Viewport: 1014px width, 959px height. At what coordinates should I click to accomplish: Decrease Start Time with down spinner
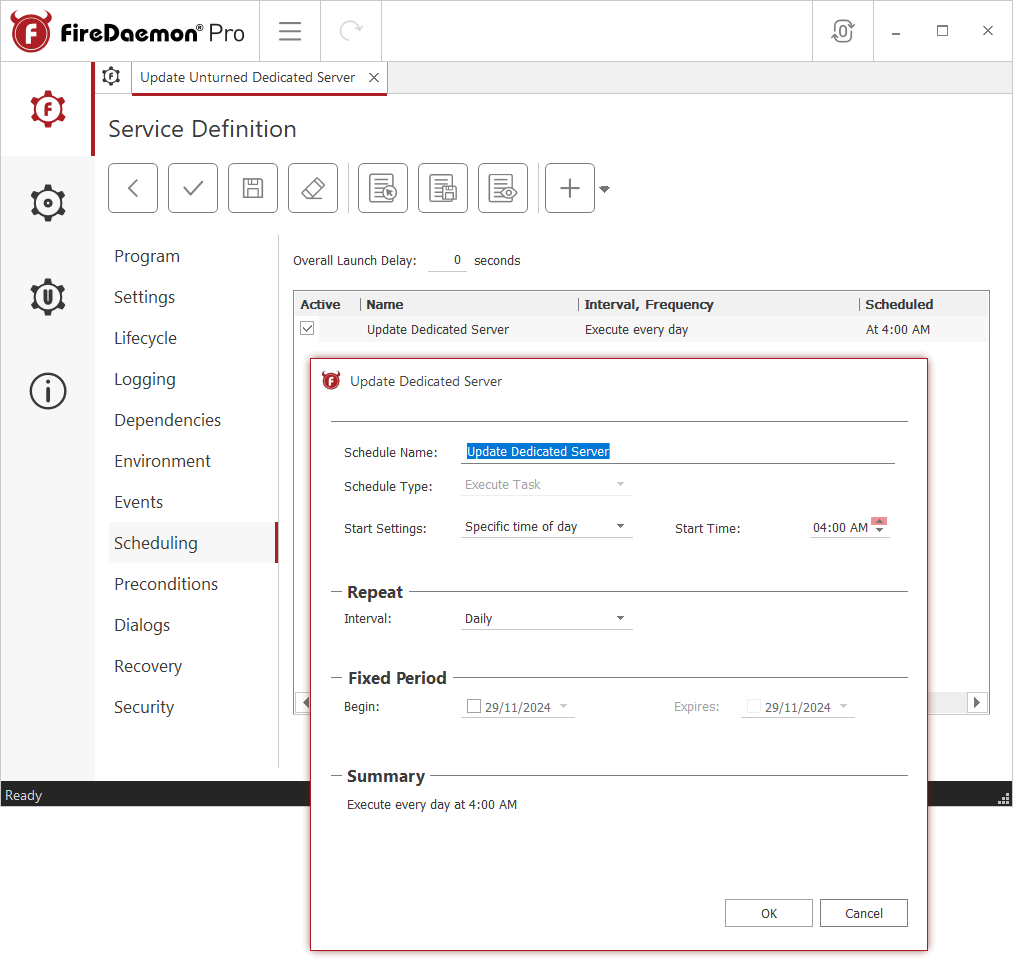pyautogui.click(x=879, y=530)
